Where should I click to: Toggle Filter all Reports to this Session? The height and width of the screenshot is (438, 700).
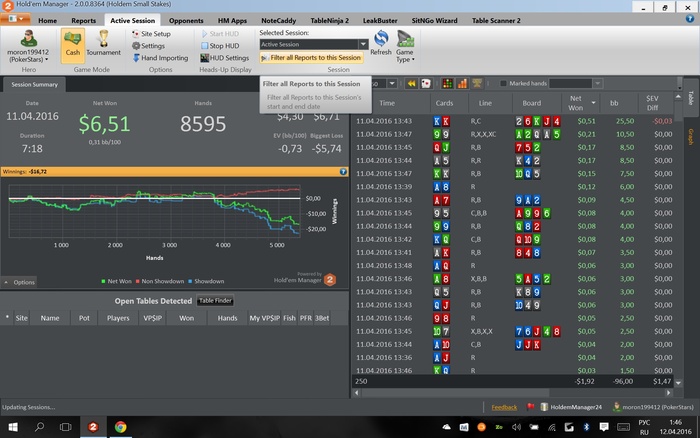pyautogui.click(x=311, y=58)
